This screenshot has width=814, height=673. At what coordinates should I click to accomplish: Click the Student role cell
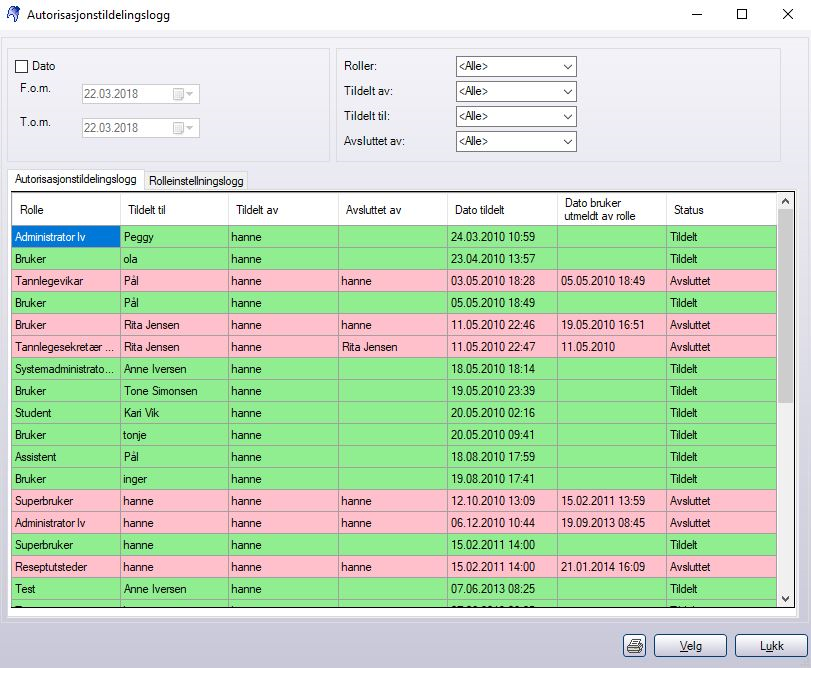pyautogui.click(x=66, y=413)
